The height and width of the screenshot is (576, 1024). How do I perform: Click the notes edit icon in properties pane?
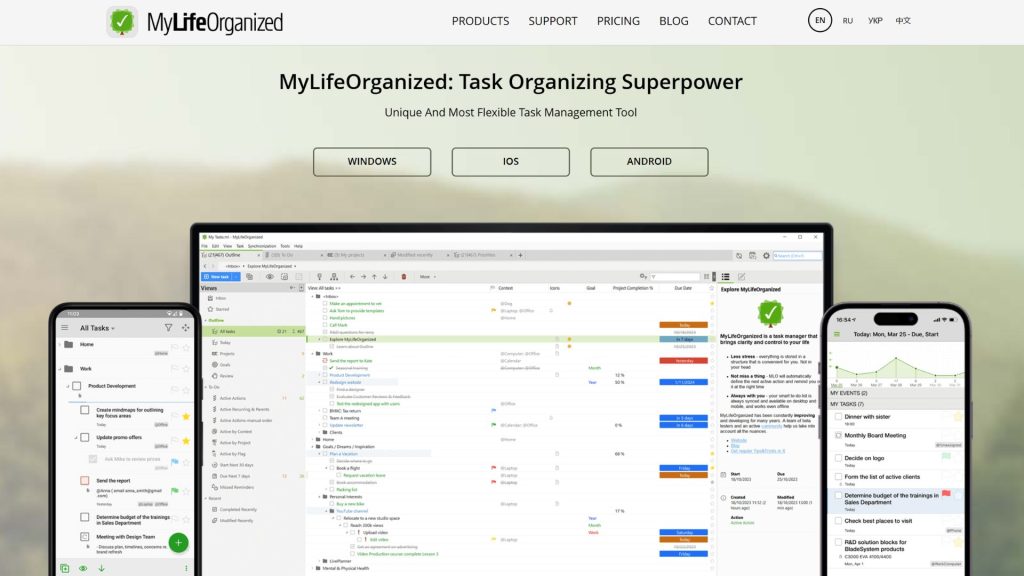click(741, 277)
